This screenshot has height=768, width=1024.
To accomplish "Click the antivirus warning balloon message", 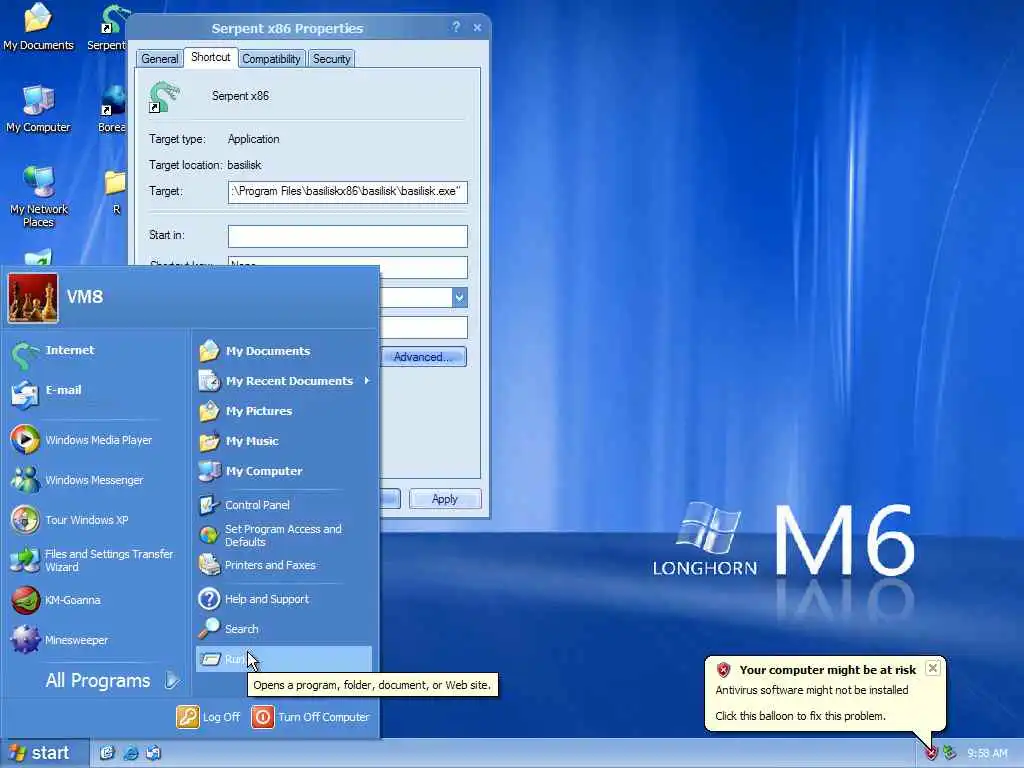I will [x=812, y=690].
